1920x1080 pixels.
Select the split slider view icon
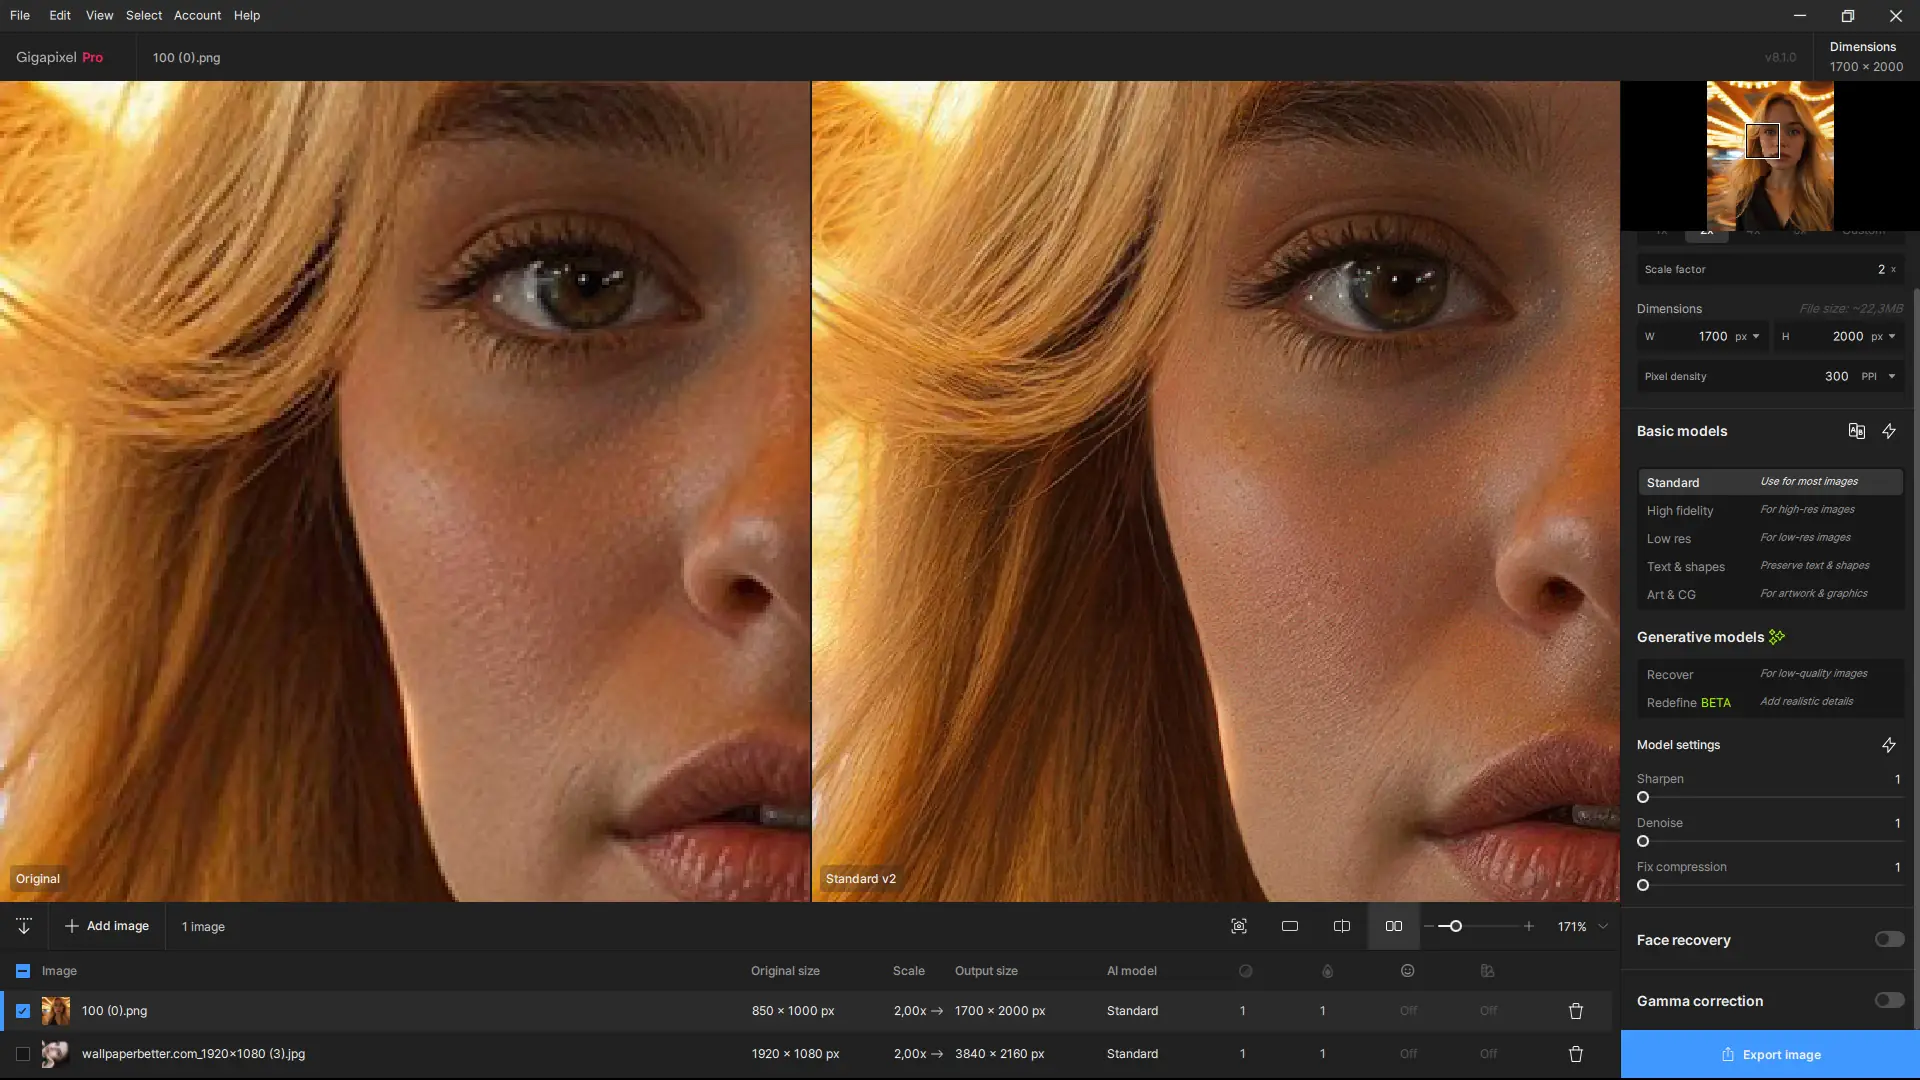point(1342,926)
